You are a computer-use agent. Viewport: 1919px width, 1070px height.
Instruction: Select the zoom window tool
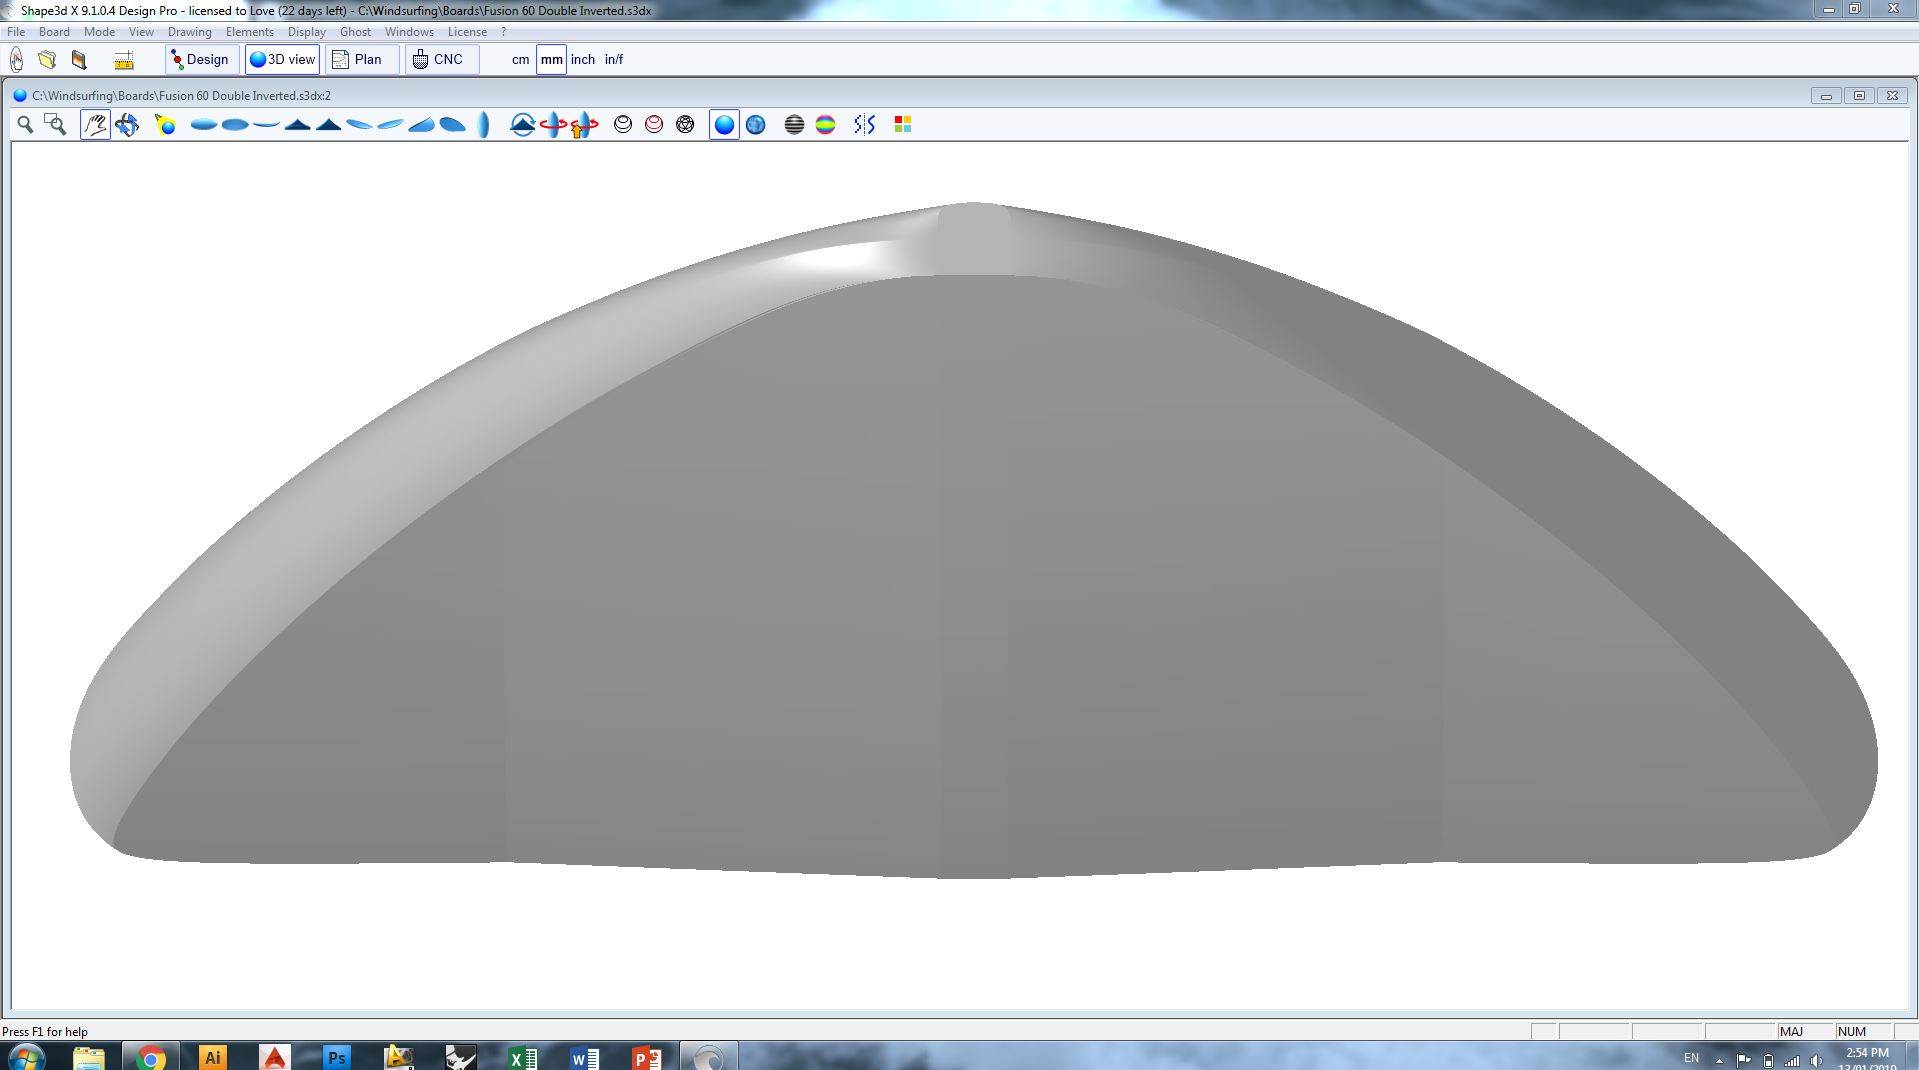click(x=56, y=125)
